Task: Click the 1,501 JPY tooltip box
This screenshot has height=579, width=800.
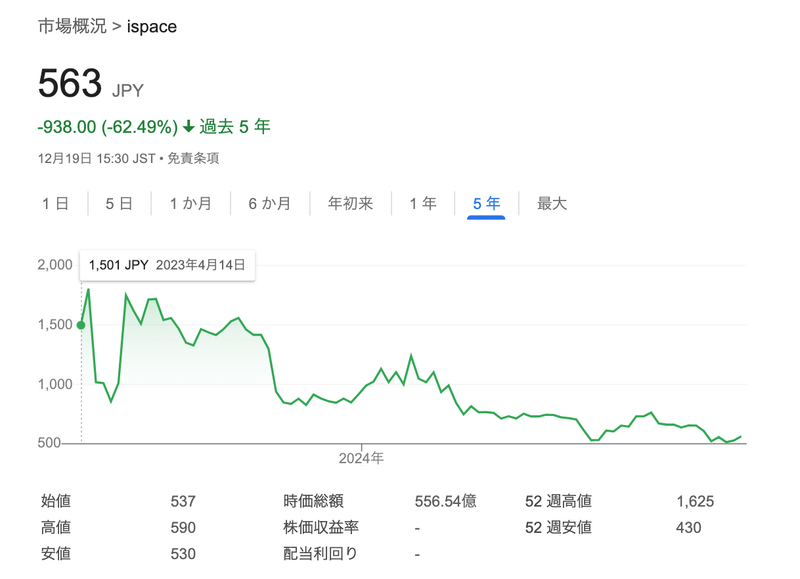Action: [x=167, y=265]
